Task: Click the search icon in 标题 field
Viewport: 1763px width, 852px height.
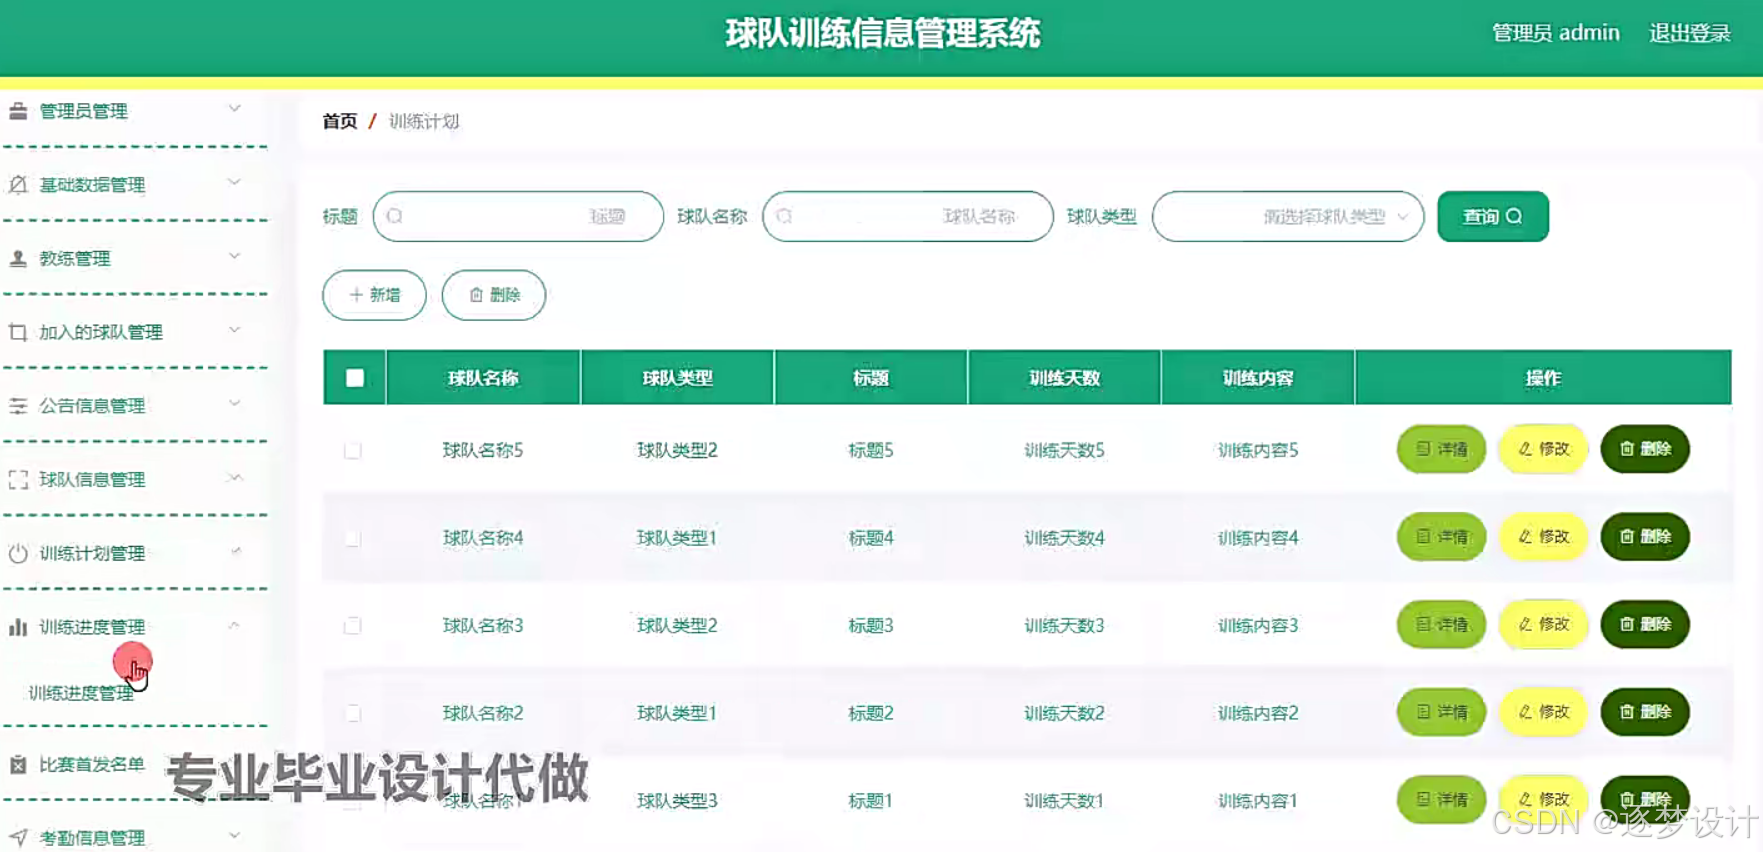Action: pos(395,216)
